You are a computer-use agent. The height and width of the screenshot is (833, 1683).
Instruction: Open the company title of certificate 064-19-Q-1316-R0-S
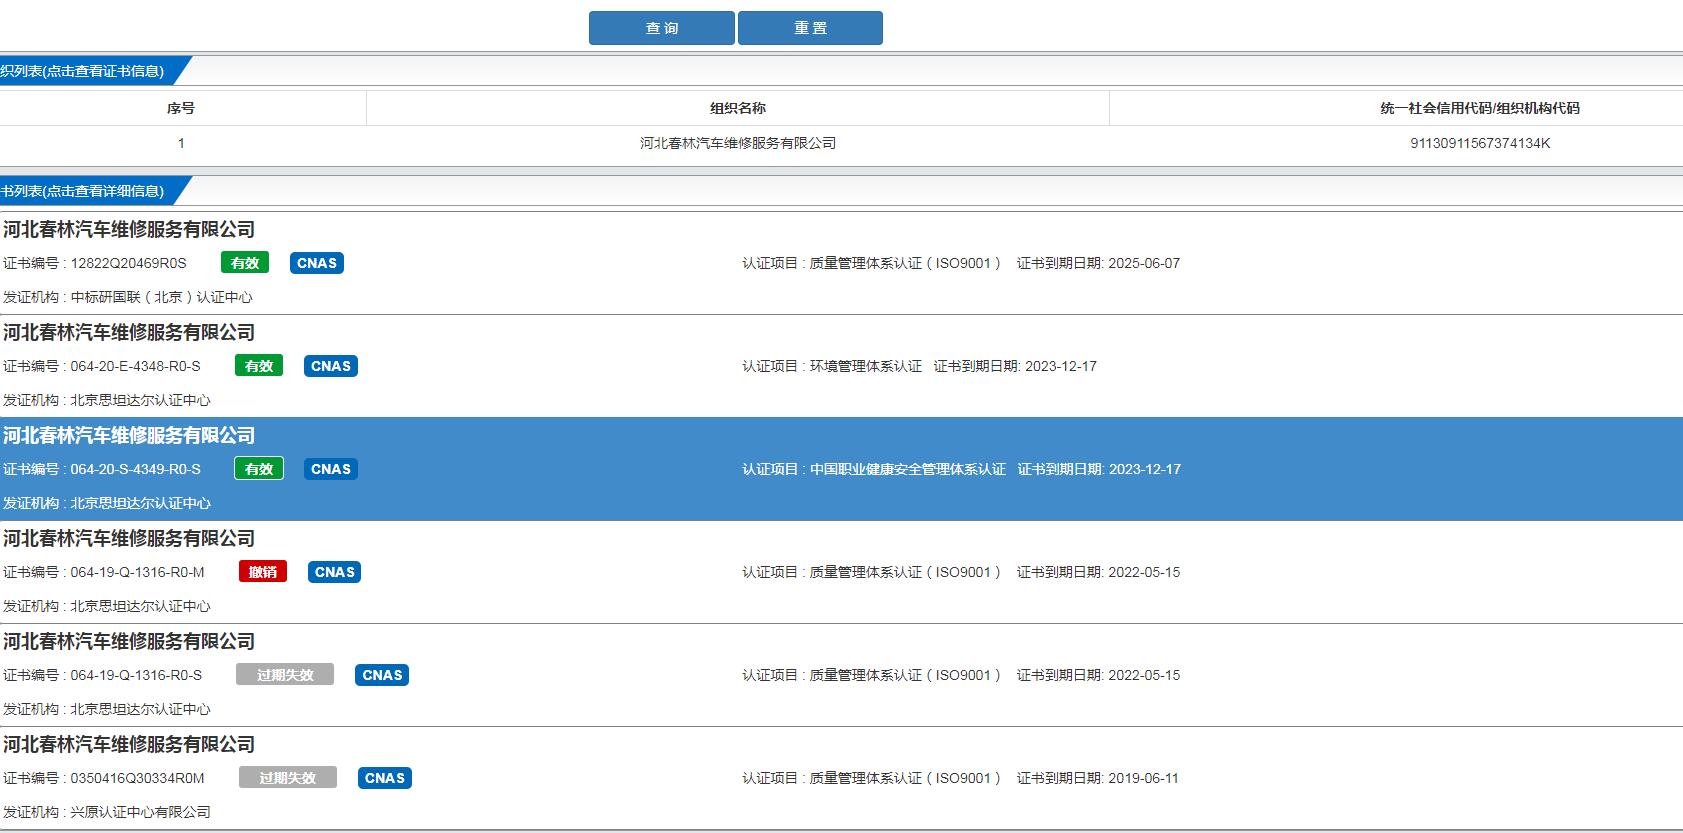point(129,641)
